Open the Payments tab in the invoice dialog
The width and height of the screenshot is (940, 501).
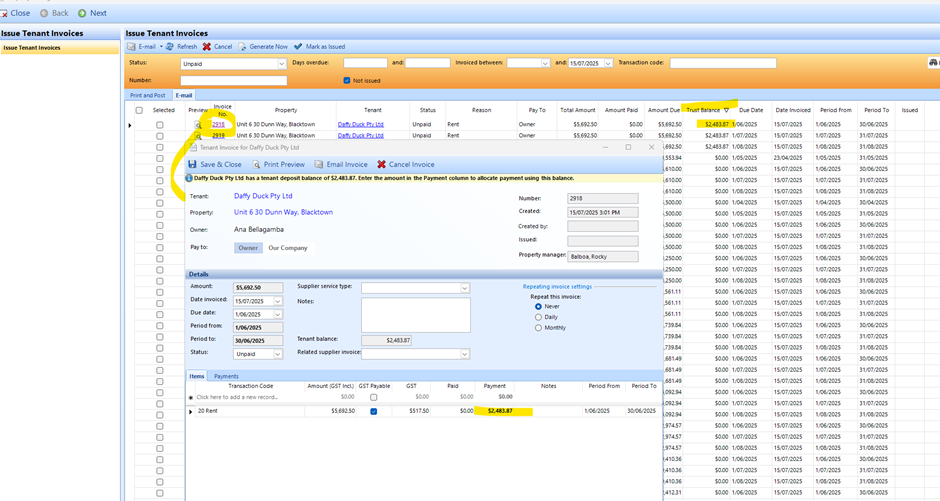pos(226,376)
